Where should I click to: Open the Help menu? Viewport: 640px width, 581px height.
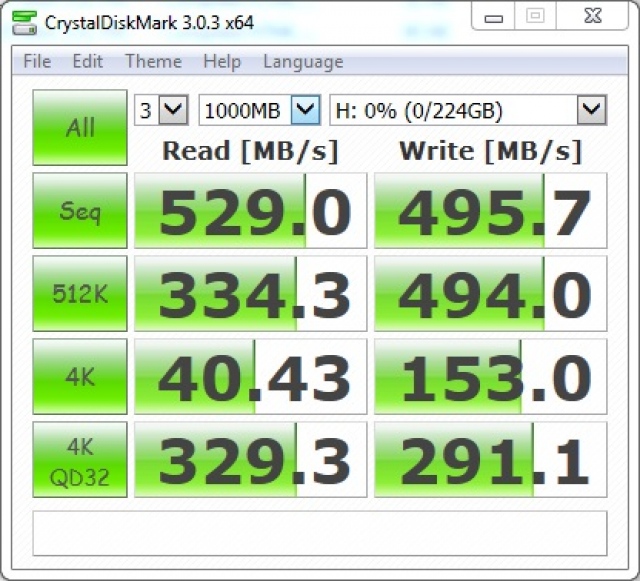(x=222, y=62)
